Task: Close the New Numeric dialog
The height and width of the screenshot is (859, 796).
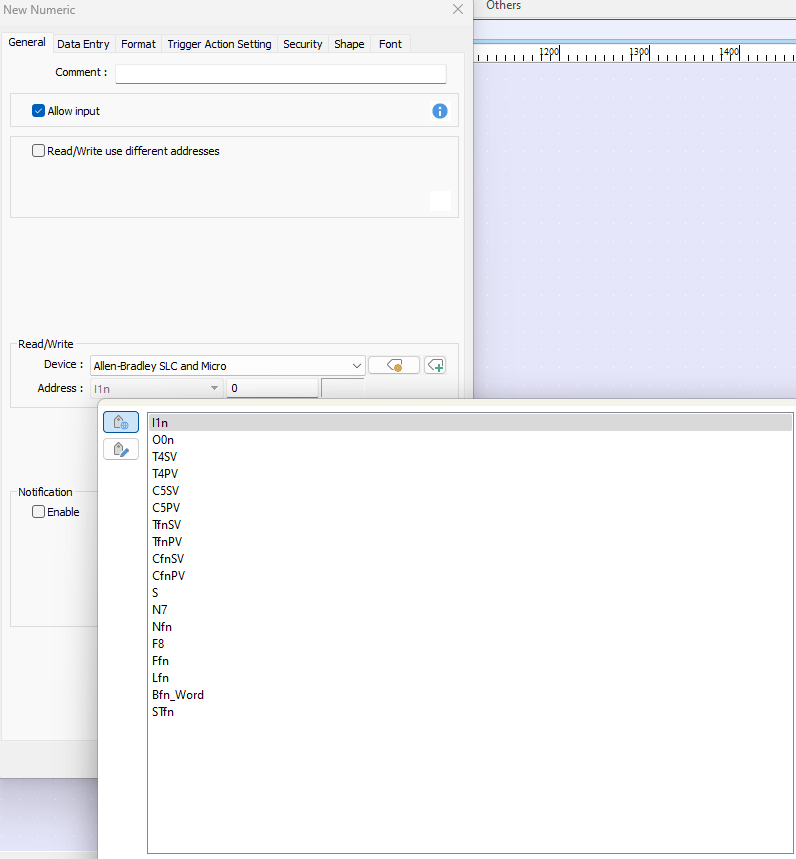Action: pos(458,9)
